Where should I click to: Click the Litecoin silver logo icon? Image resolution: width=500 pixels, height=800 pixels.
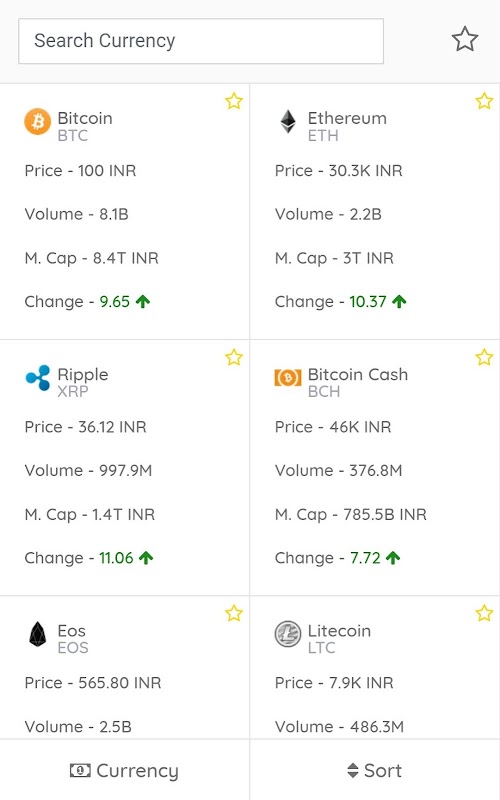(288, 634)
